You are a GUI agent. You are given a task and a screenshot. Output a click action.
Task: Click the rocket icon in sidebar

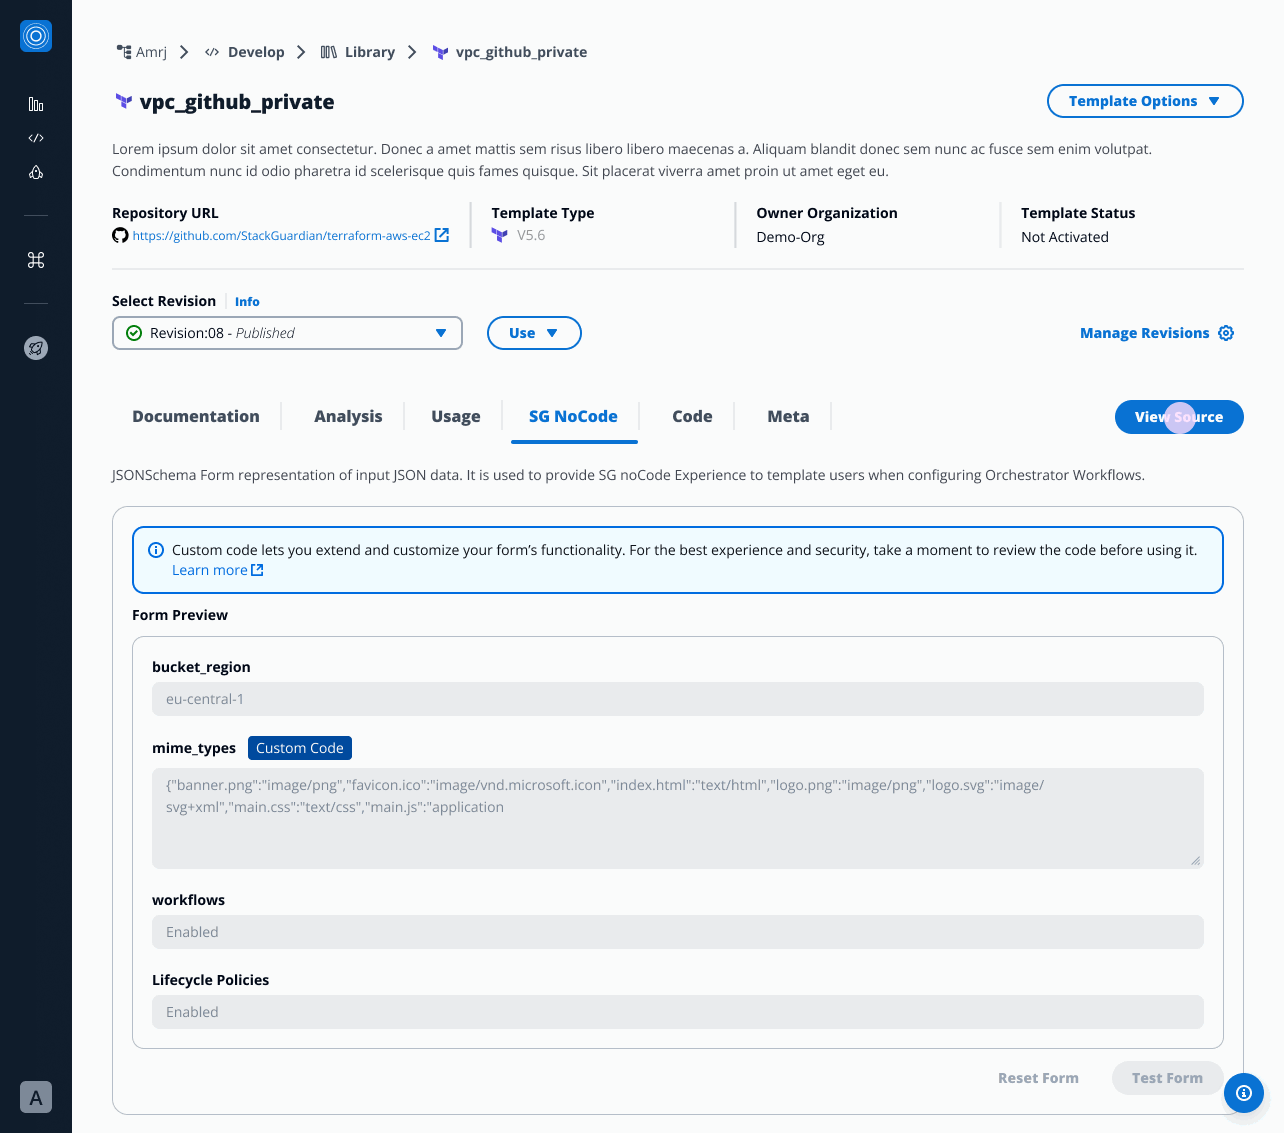36,348
